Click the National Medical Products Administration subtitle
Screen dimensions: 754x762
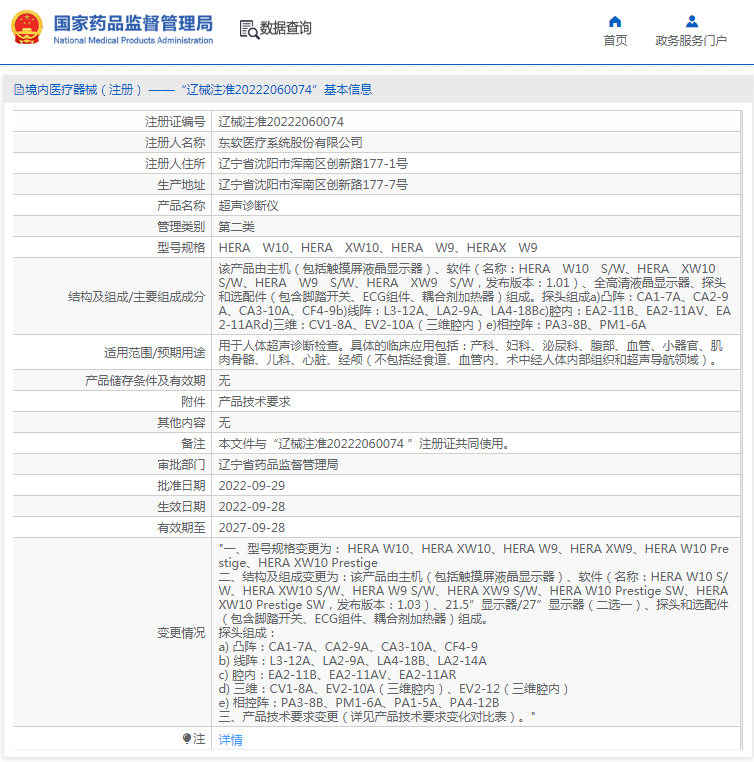point(133,40)
